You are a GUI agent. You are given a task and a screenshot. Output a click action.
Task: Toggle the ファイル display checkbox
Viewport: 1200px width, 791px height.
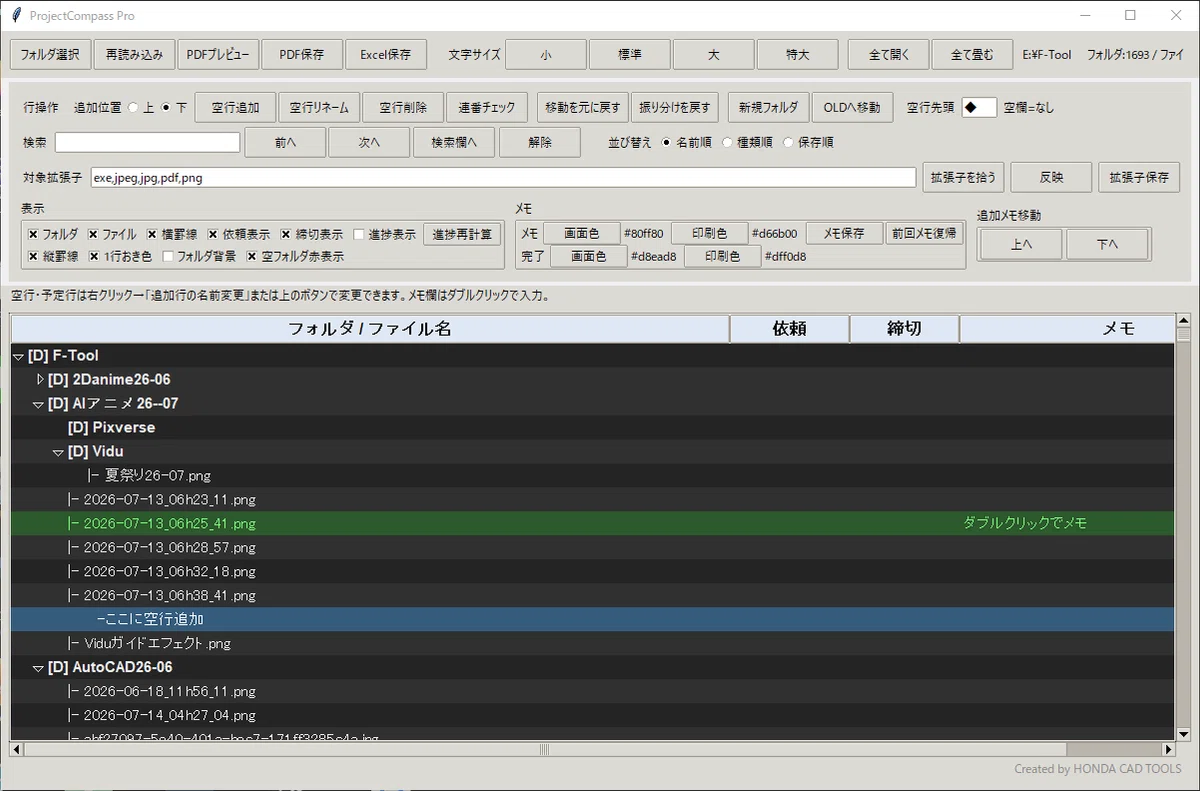(93, 234)
